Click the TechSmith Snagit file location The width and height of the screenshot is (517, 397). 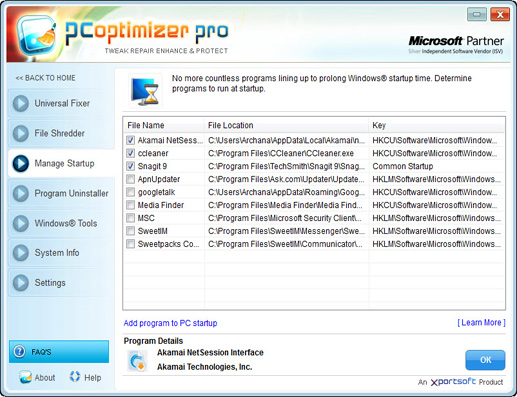pos(286,166)
